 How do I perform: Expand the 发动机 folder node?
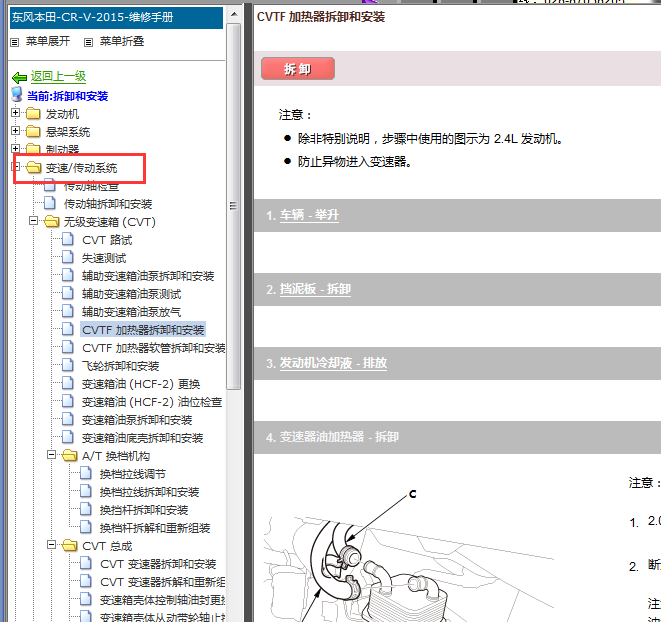click(x=16, y=113)
